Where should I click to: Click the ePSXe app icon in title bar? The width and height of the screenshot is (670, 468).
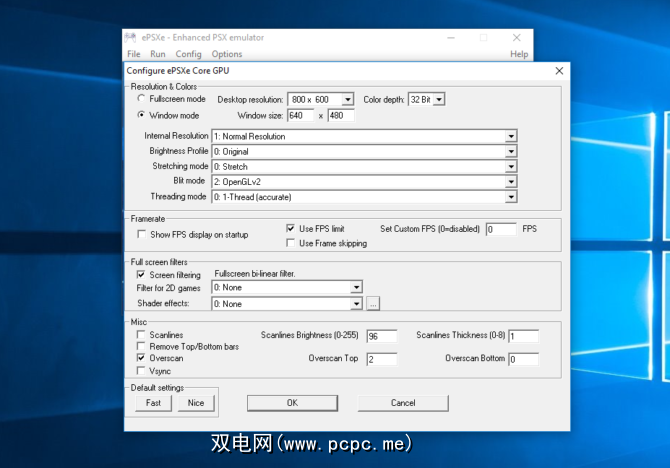click(x=130, y=38)
